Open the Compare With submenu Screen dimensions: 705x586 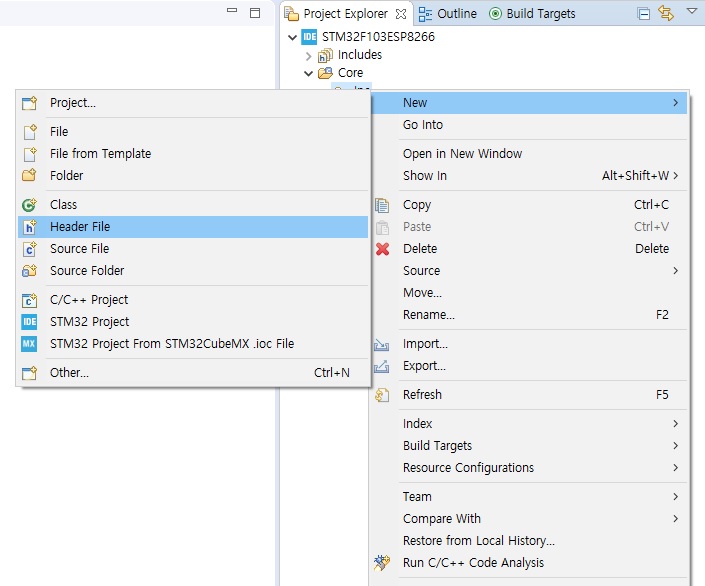click(x=530, y=519)
